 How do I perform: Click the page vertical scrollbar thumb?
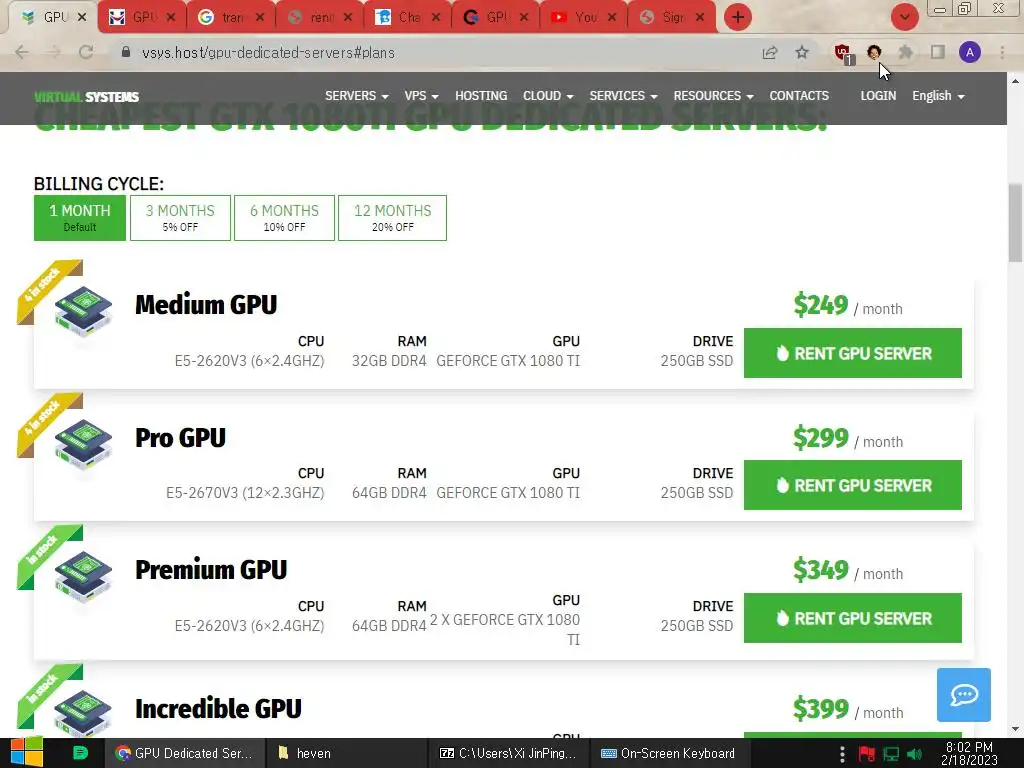click(1015, 223)
